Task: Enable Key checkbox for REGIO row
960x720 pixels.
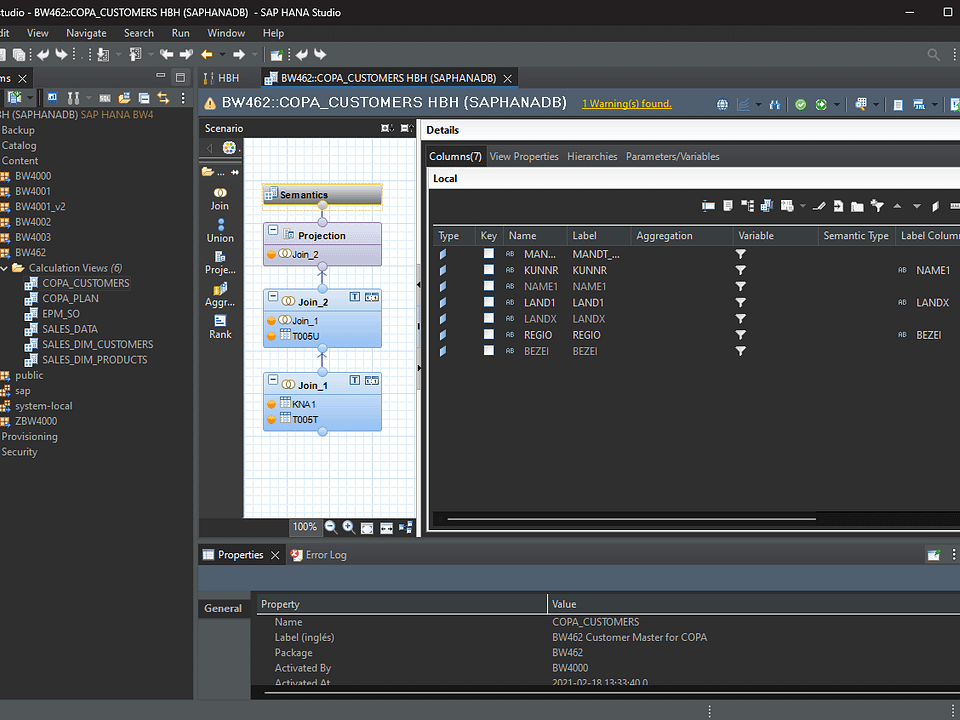Action: coord(489,335)
